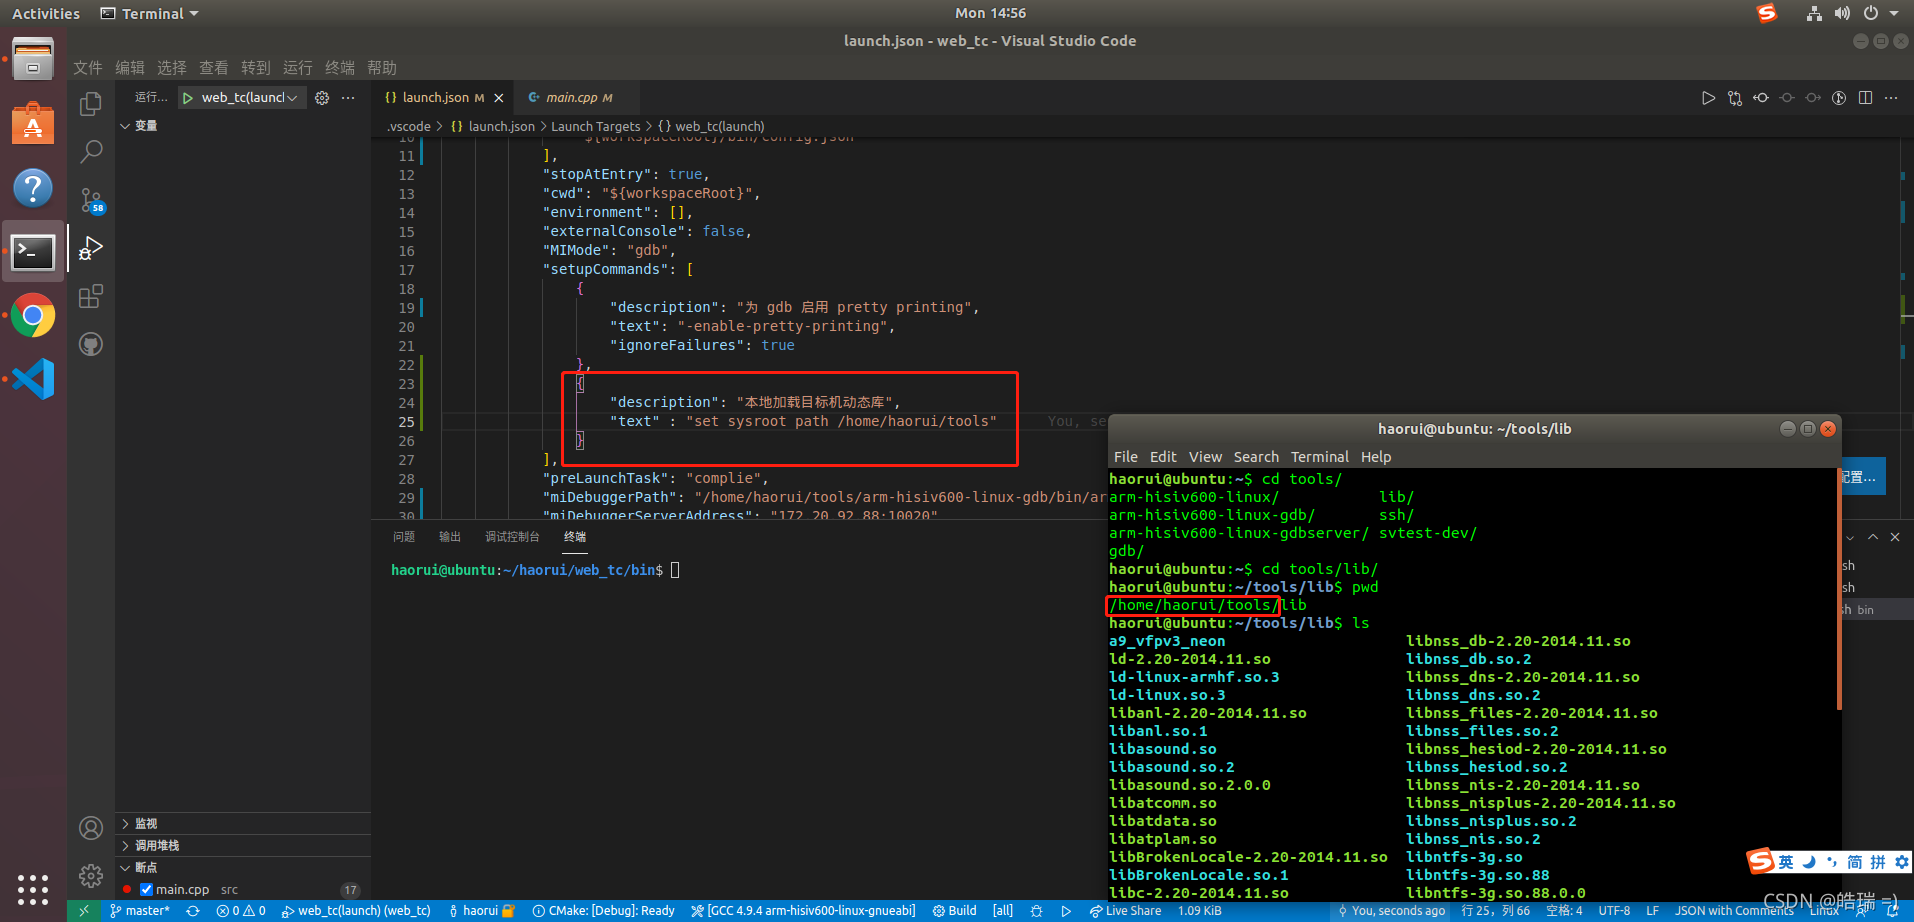The image size is (1914, 922).
Task: Switch to the 问题 problems panel tab
Action: [404, 537]
